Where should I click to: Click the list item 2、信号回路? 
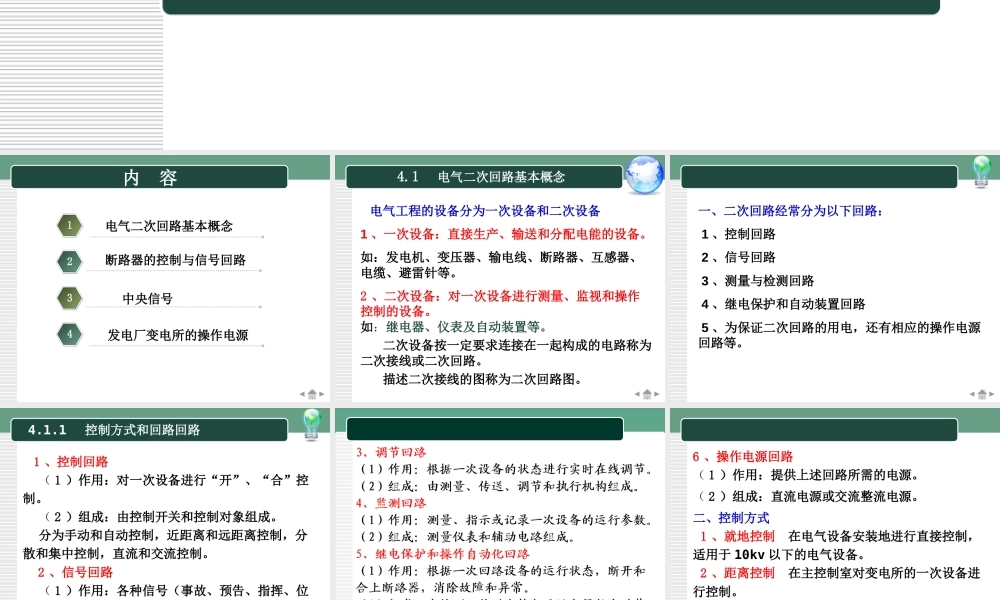pos(738,257)
